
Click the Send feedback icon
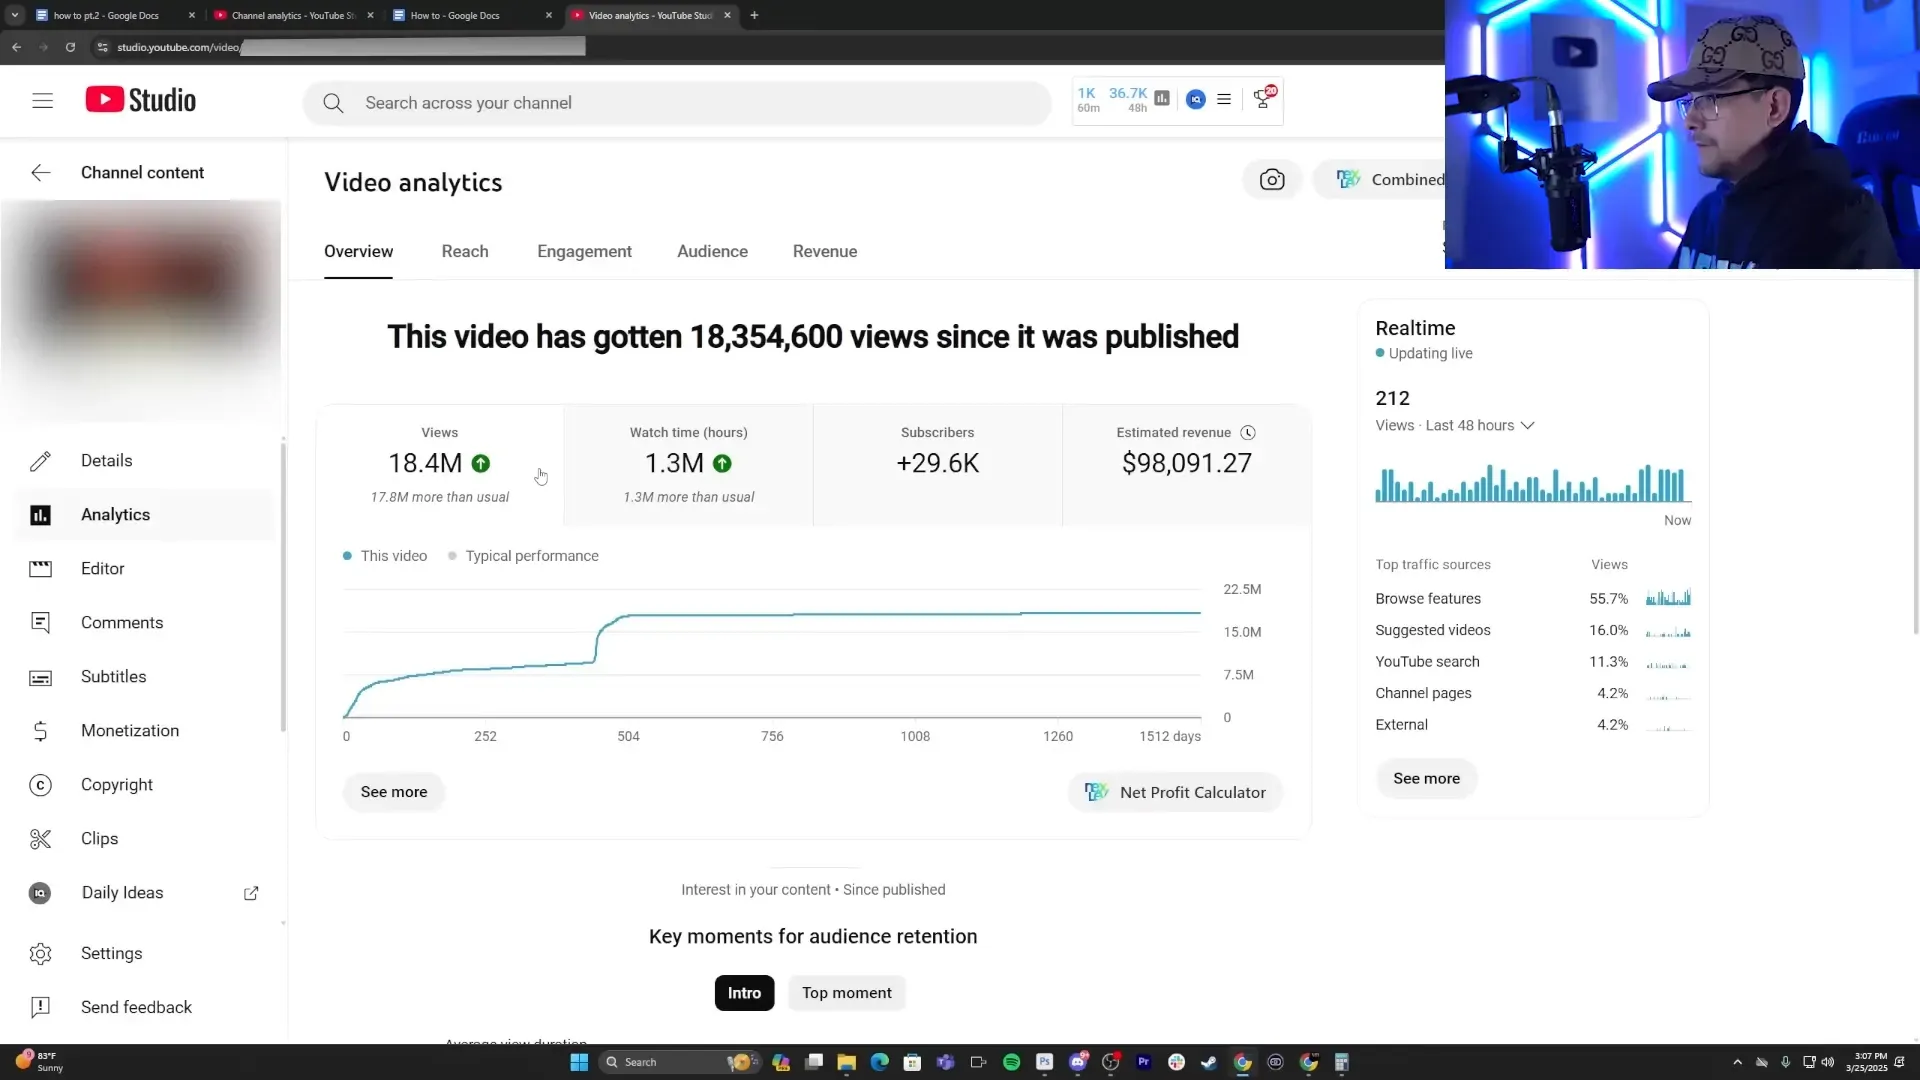40,1008
